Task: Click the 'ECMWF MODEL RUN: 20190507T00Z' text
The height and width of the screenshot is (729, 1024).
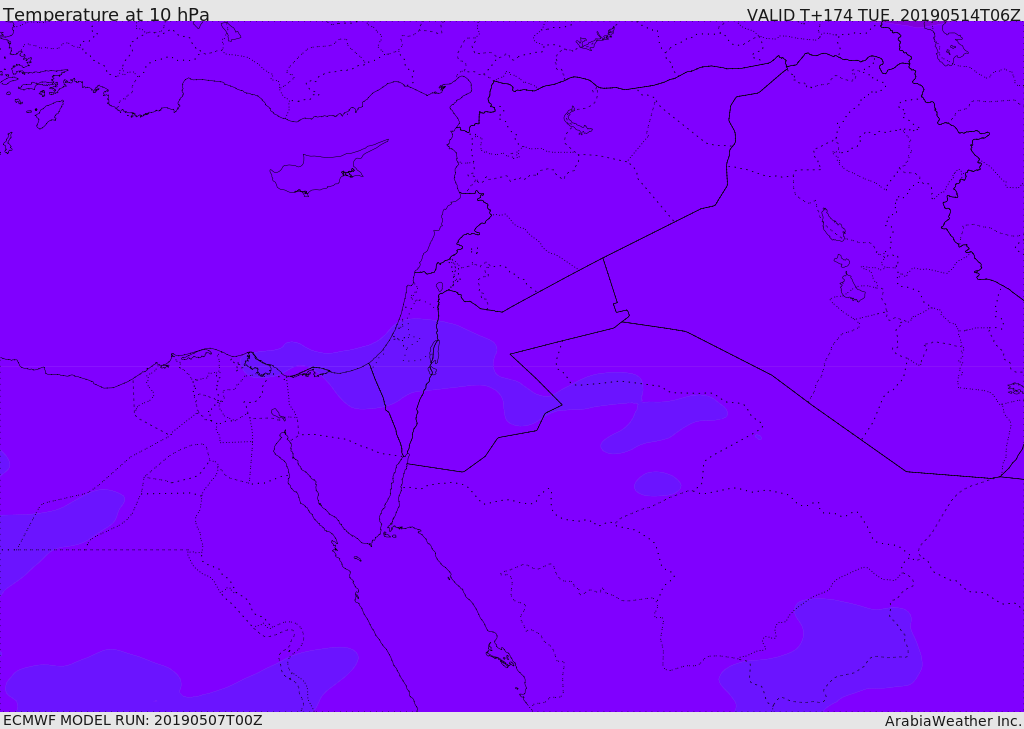Action: point(133,720)
